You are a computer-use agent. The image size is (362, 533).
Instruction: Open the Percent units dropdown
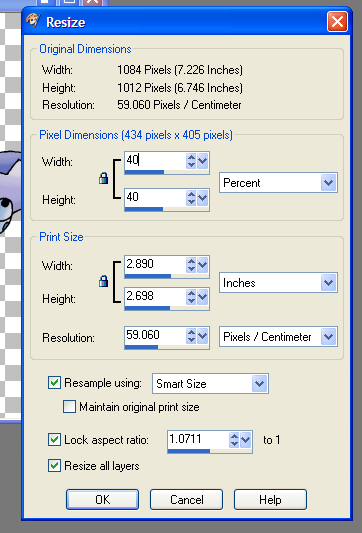[x=328, y=183]
